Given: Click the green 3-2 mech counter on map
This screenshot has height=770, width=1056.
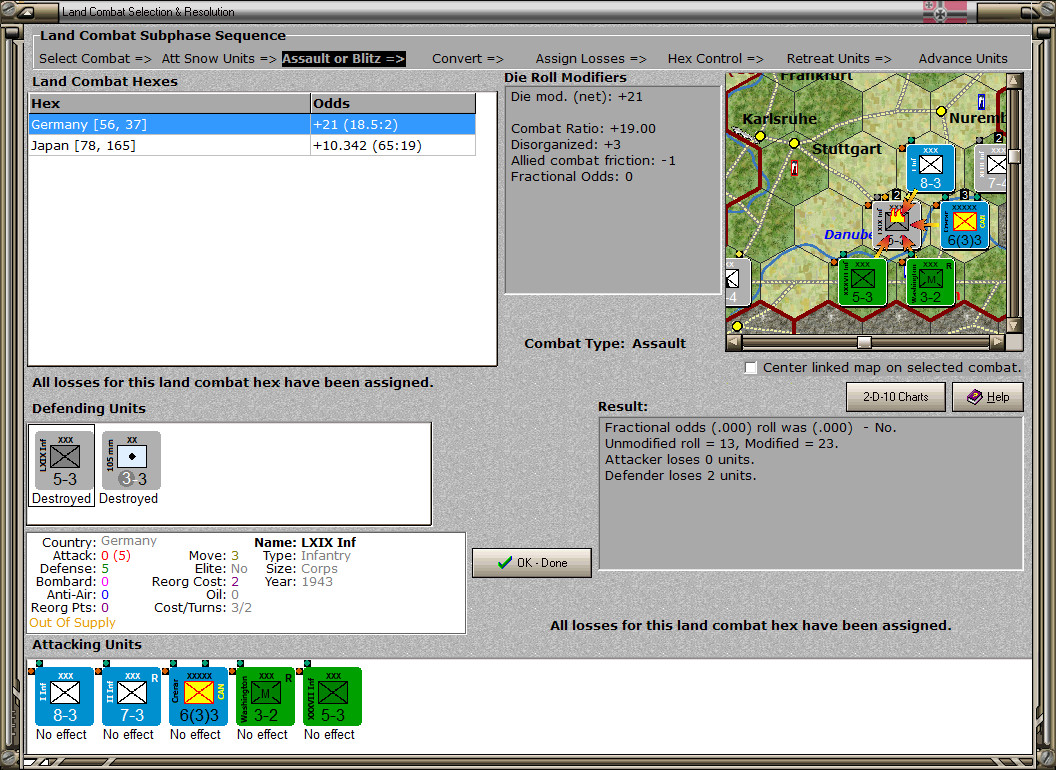Looking at the screenshot, I should (930, 282).
